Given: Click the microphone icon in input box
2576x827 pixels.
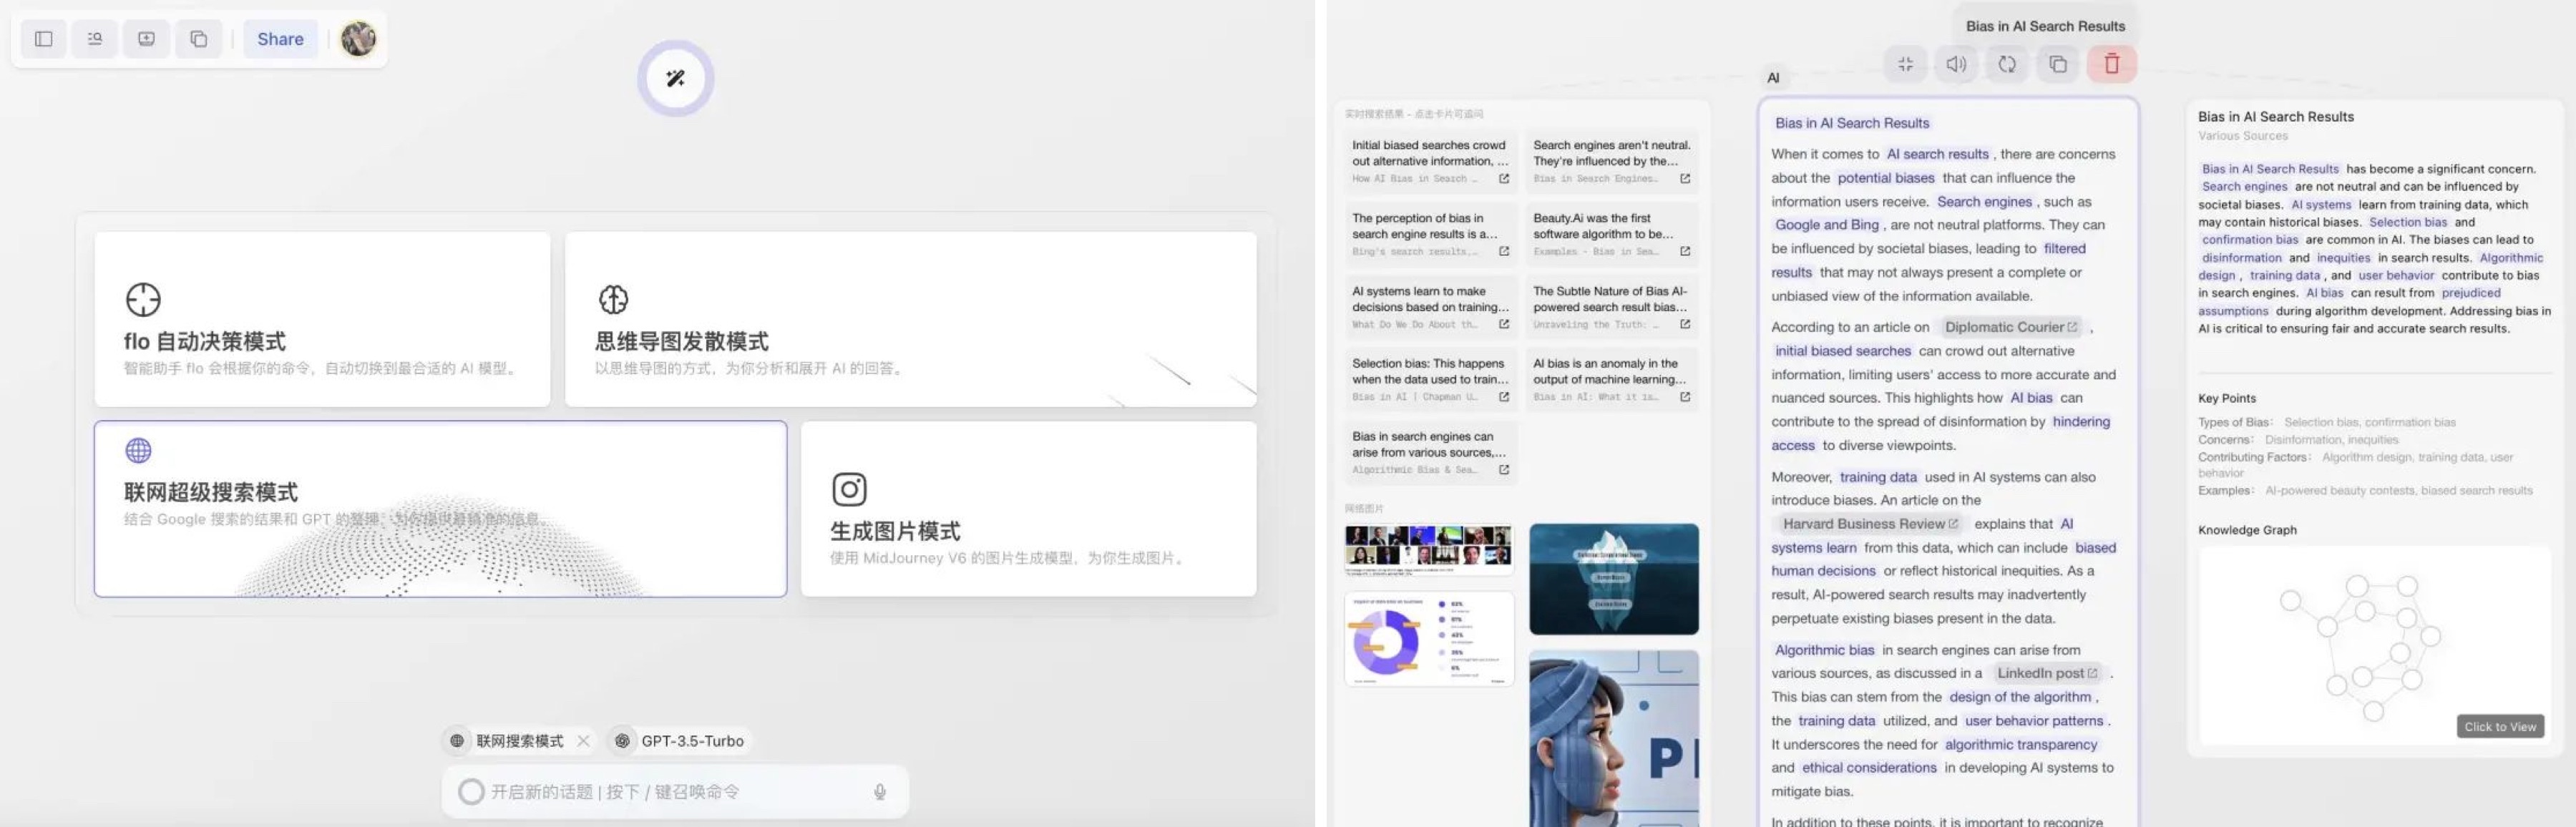Looking at the screenshot, I should [x=880, y=792].
